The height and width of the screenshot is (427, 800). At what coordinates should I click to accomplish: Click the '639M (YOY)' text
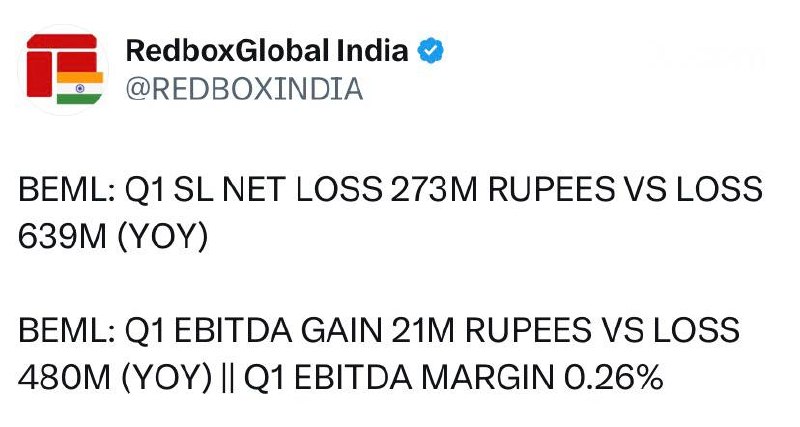pyautogui.click(x=113, y=237)
